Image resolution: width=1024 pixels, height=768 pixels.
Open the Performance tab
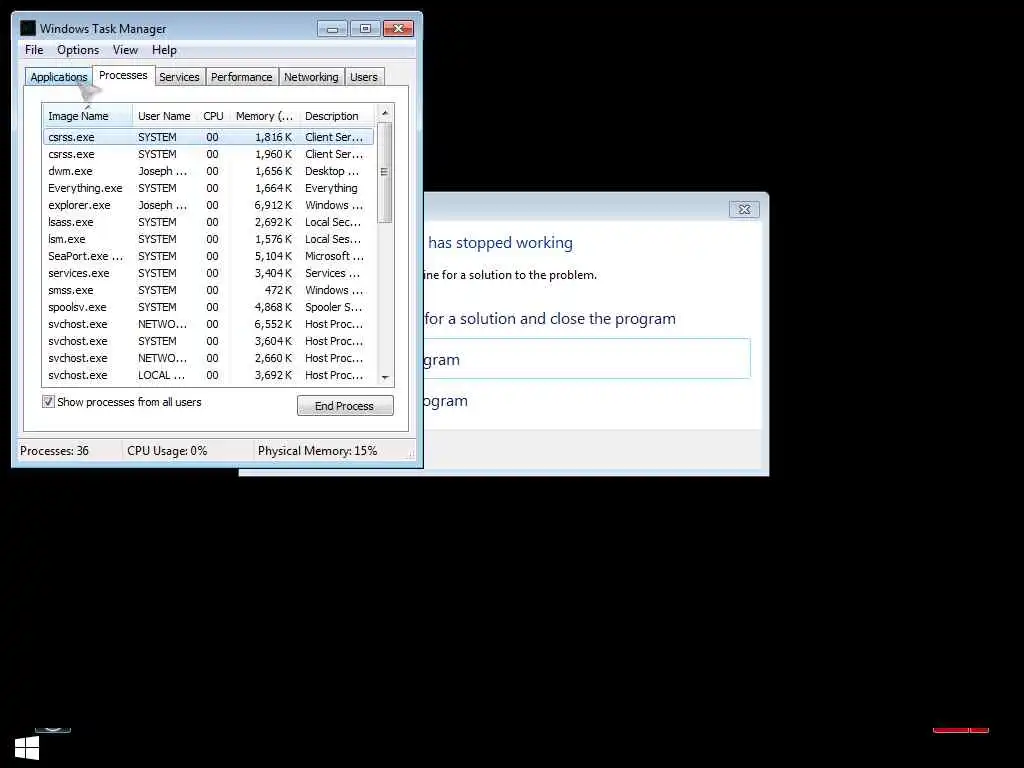(241, 77)
